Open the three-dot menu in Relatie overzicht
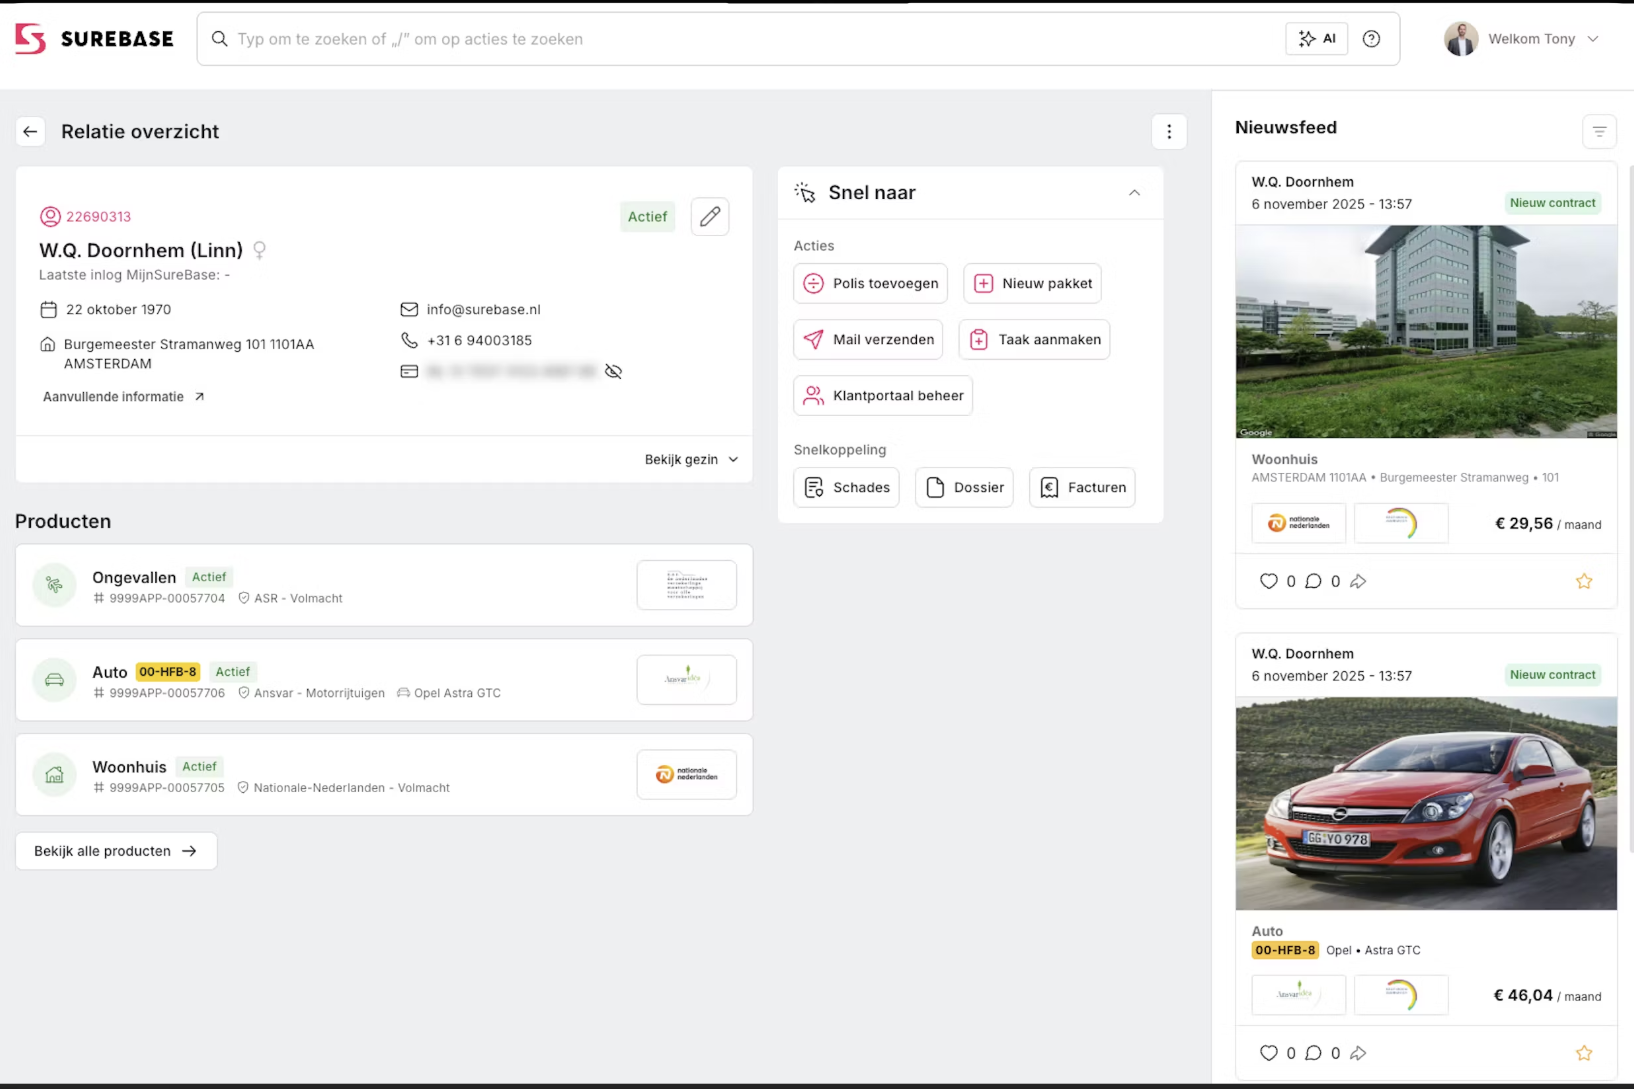The image size is (1634, 1089). click(1169, 131)
